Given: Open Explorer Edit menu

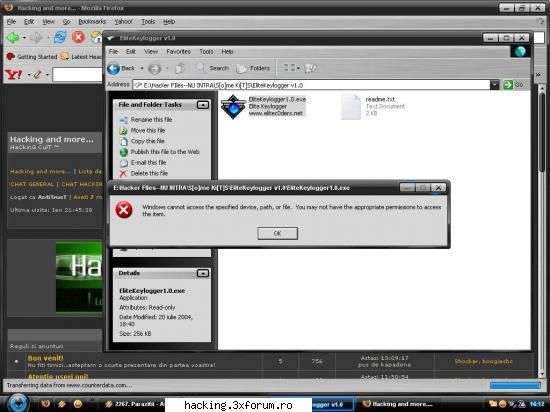Looking at the screenshot, I should pos(130,52).
